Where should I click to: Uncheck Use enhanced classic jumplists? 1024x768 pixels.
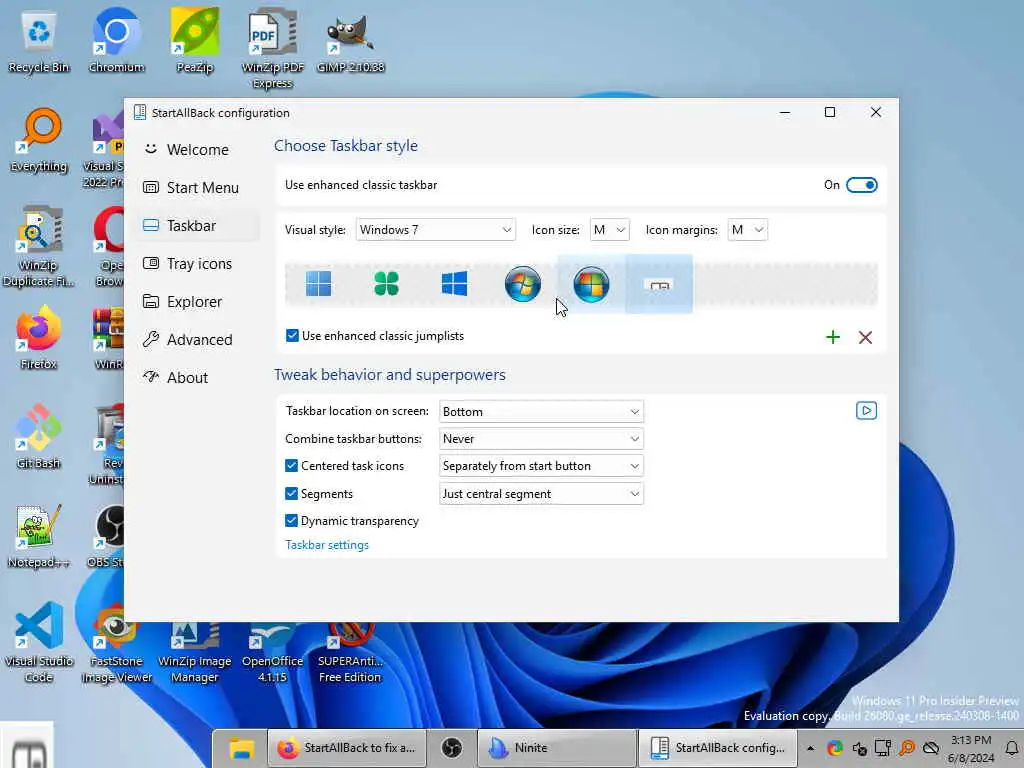tap(292, 336)
